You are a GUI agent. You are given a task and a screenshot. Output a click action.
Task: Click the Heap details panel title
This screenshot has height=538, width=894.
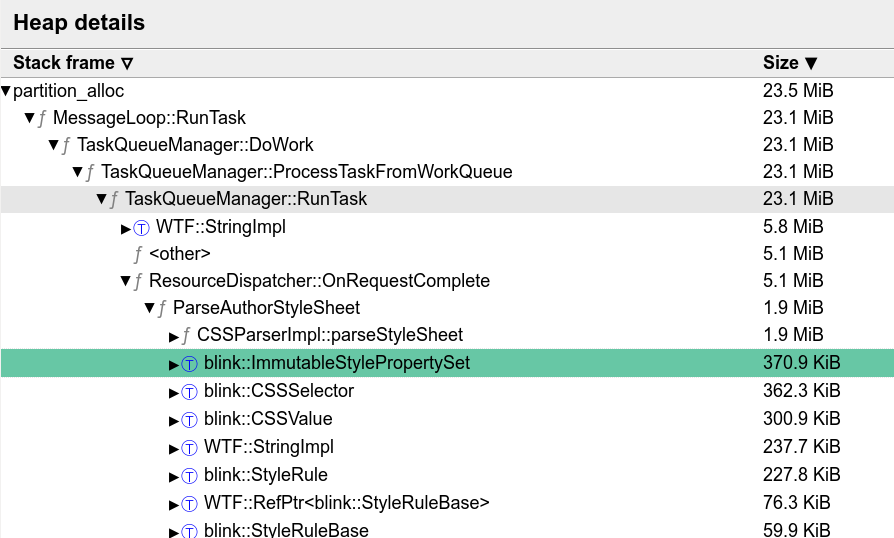(x=79, y=23)
